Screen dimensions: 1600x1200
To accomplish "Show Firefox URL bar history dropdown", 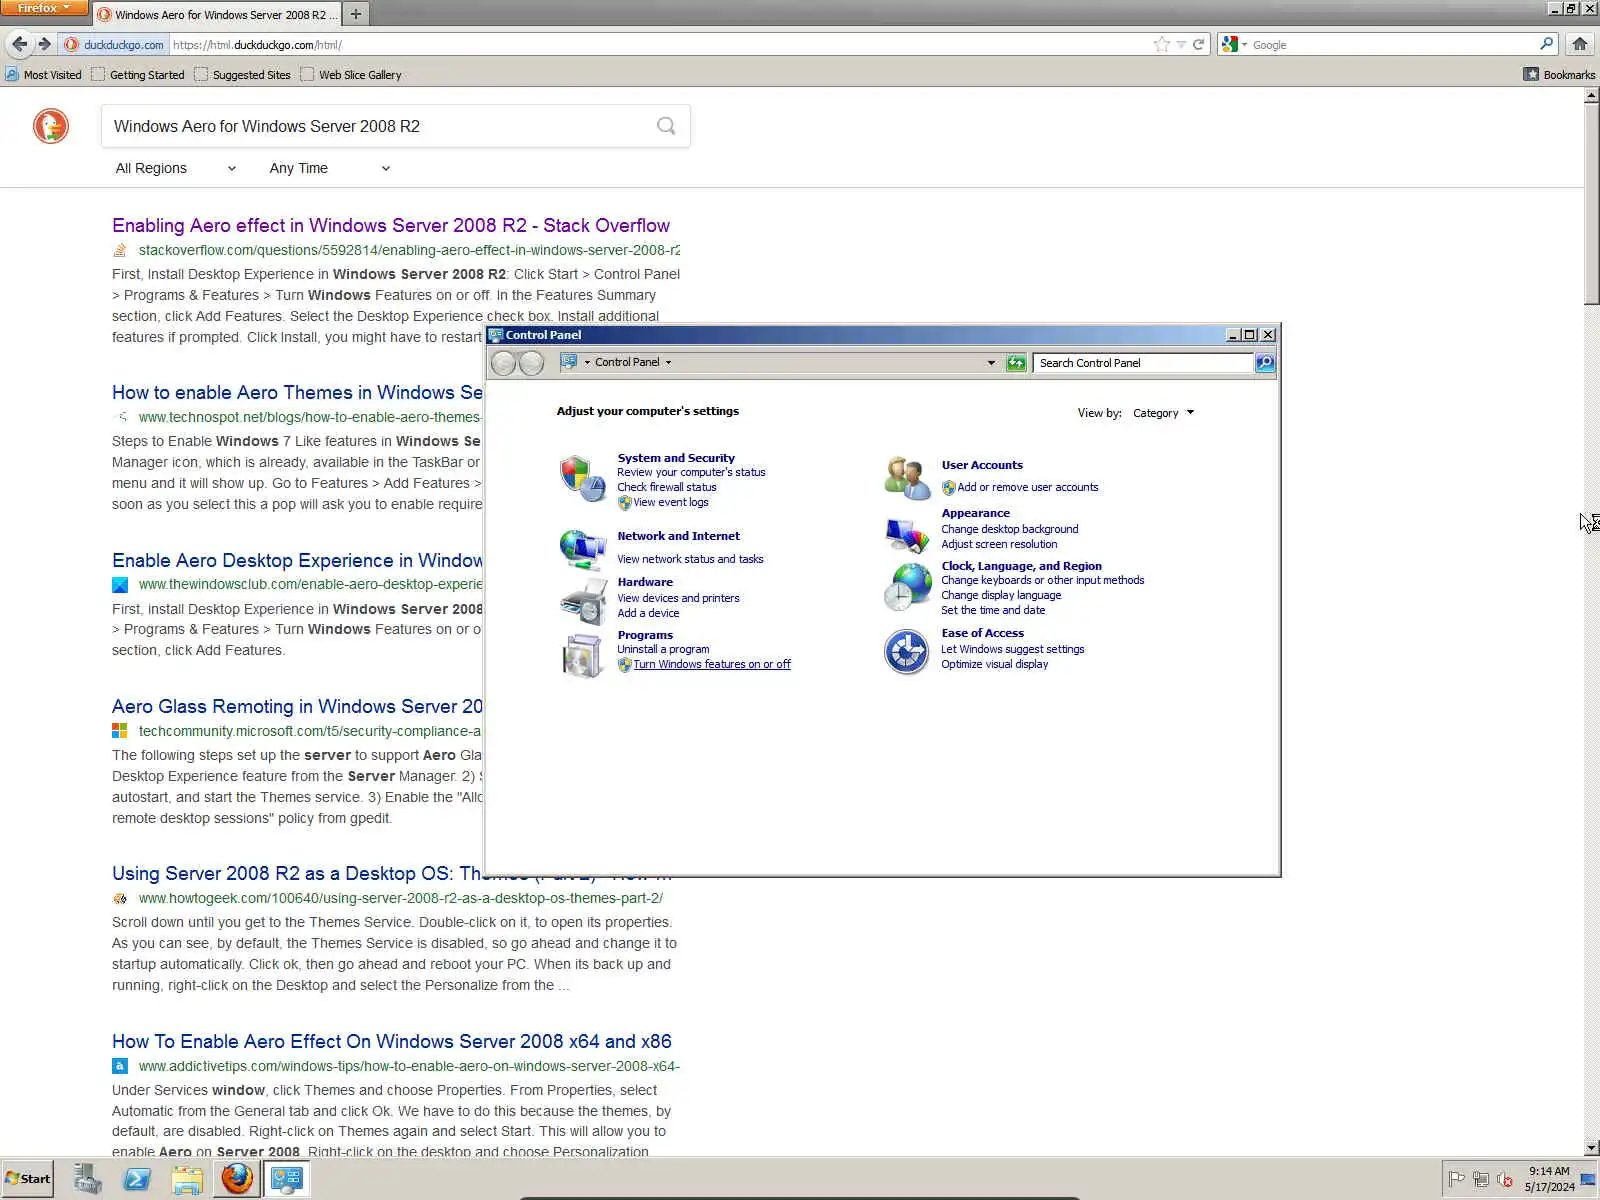I will pos(1181,44).
